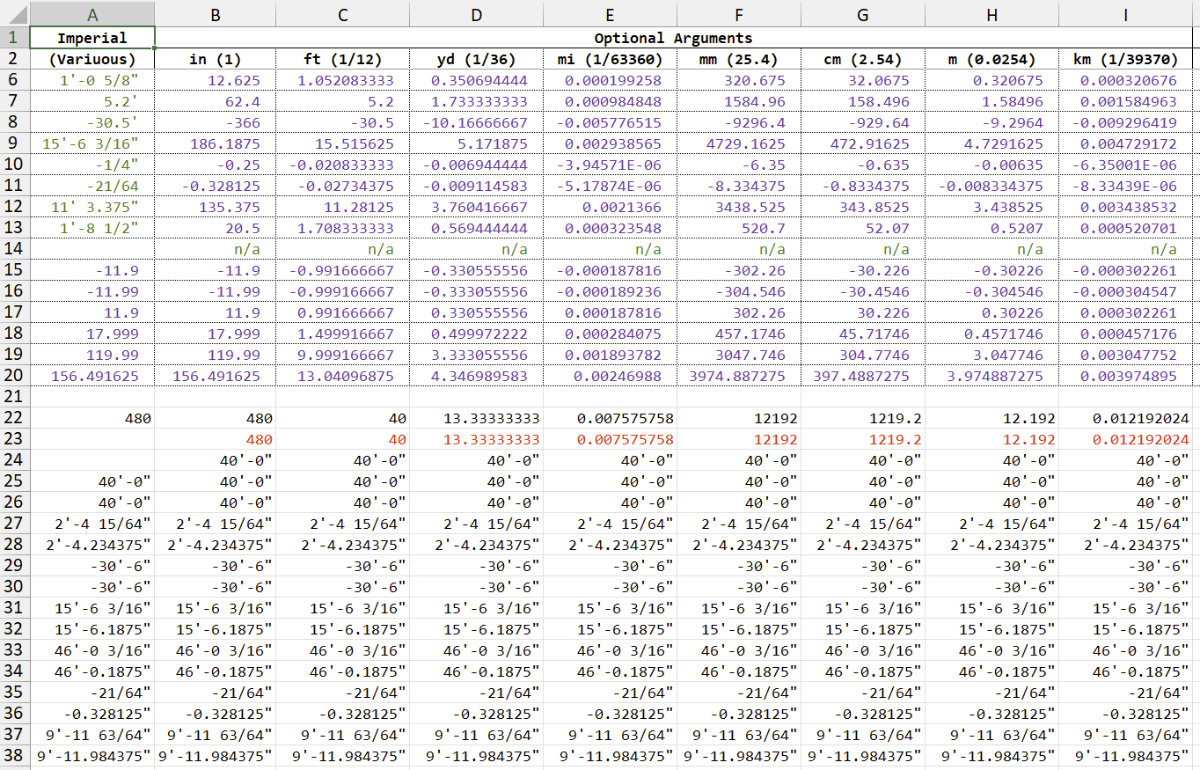The image size is (1200, 770).
Task: Select column A header
Action: tap(93, 14)
